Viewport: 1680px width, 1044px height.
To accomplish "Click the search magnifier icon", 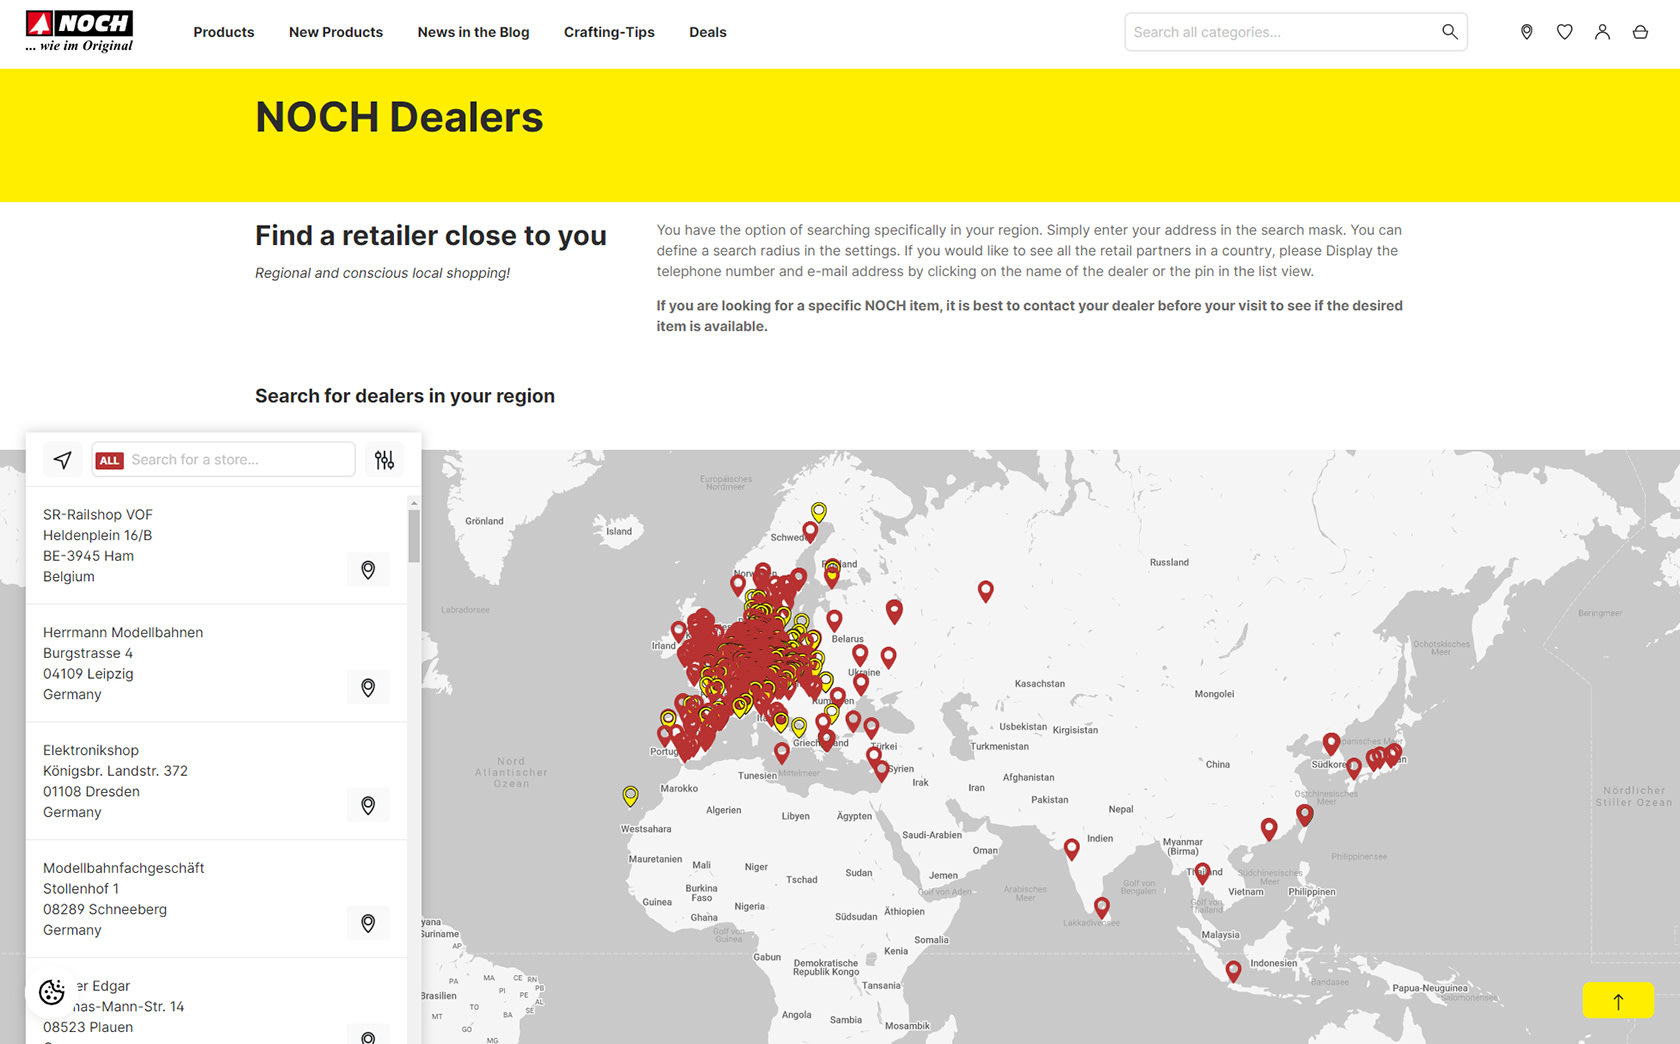I will click(x=1449, y=32).
